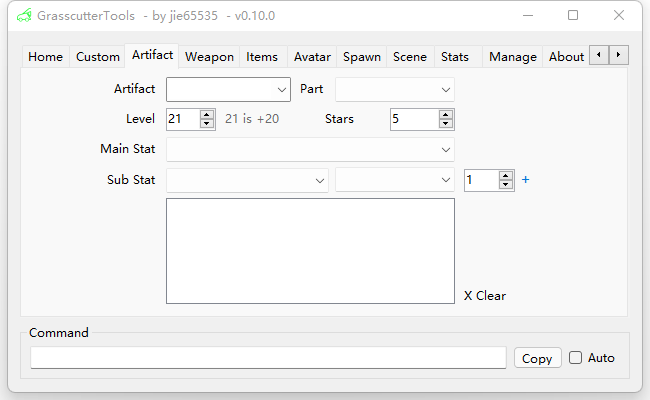This screenshot has width=650, height=400.
Task: Decrease sub stat count with down arrow
Action: [506, 185]
